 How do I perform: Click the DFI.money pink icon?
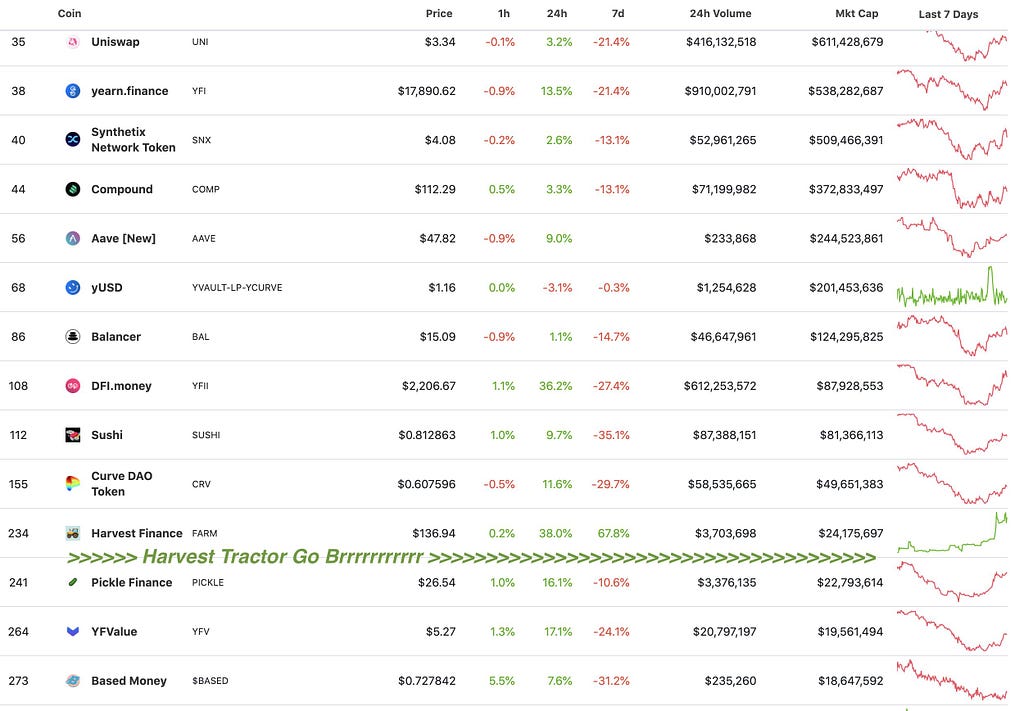pos(72,386)
